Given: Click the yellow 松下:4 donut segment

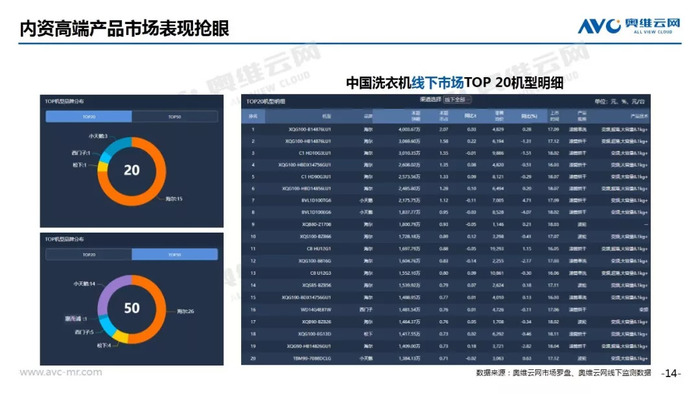Looking at the screenshot, I should click(x=120, y=337).
